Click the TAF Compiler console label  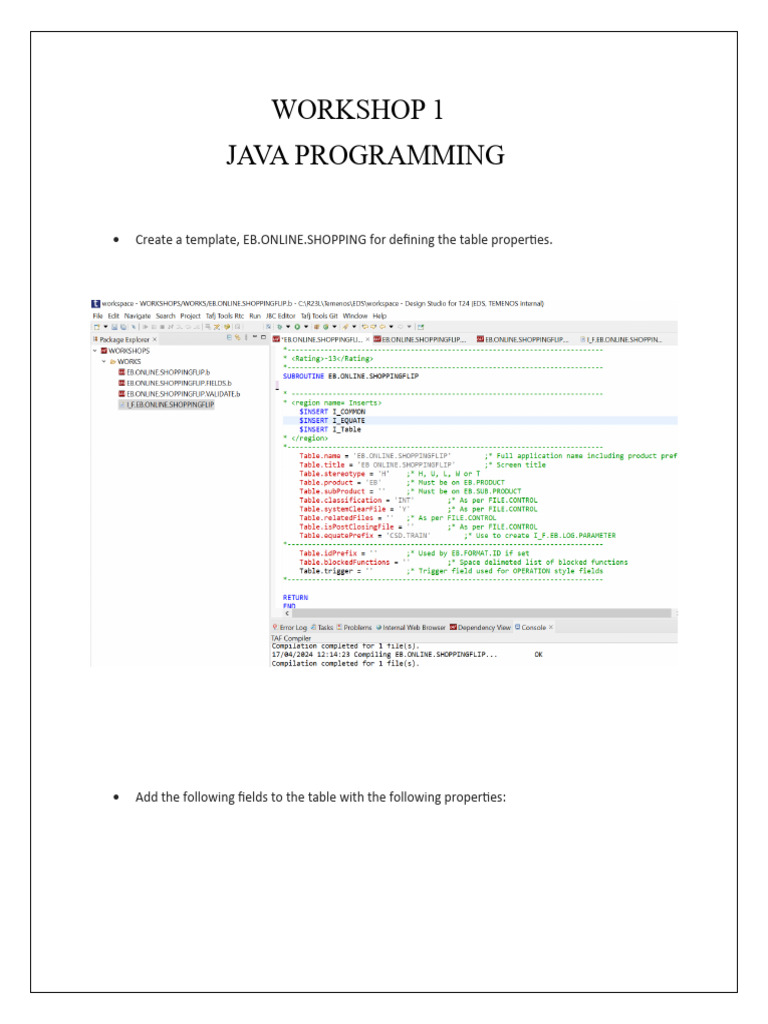click(x=291, y=638)
